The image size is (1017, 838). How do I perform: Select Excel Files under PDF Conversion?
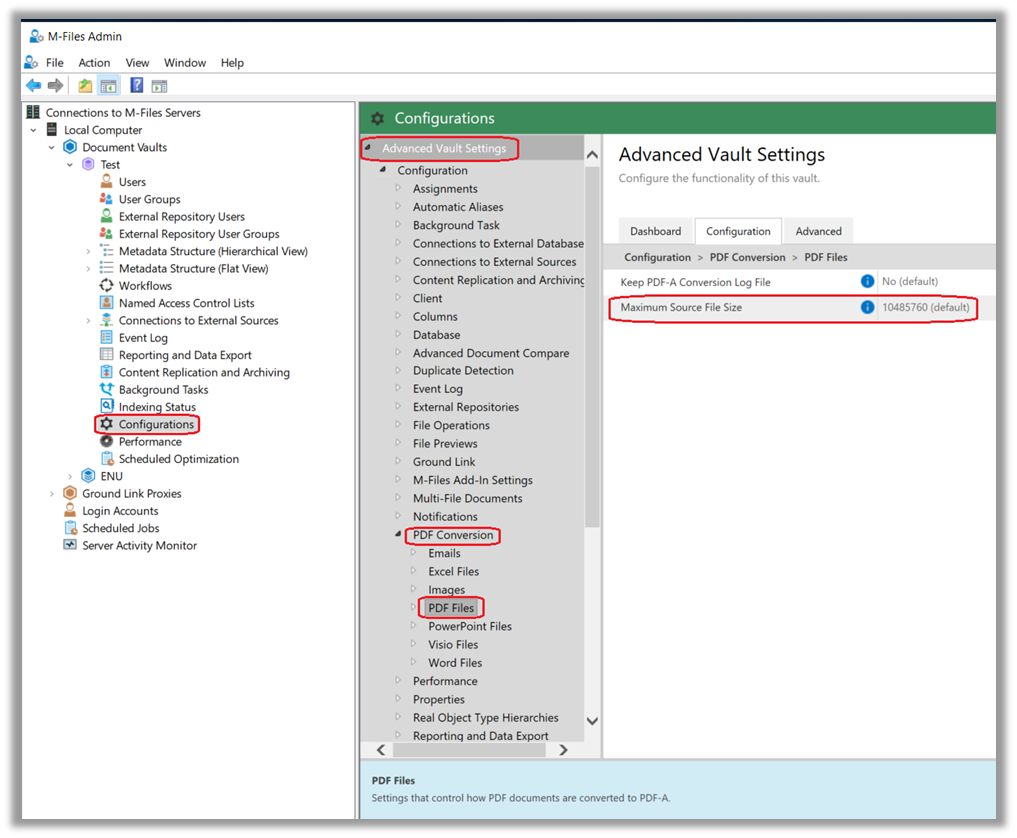click(453, 571)
